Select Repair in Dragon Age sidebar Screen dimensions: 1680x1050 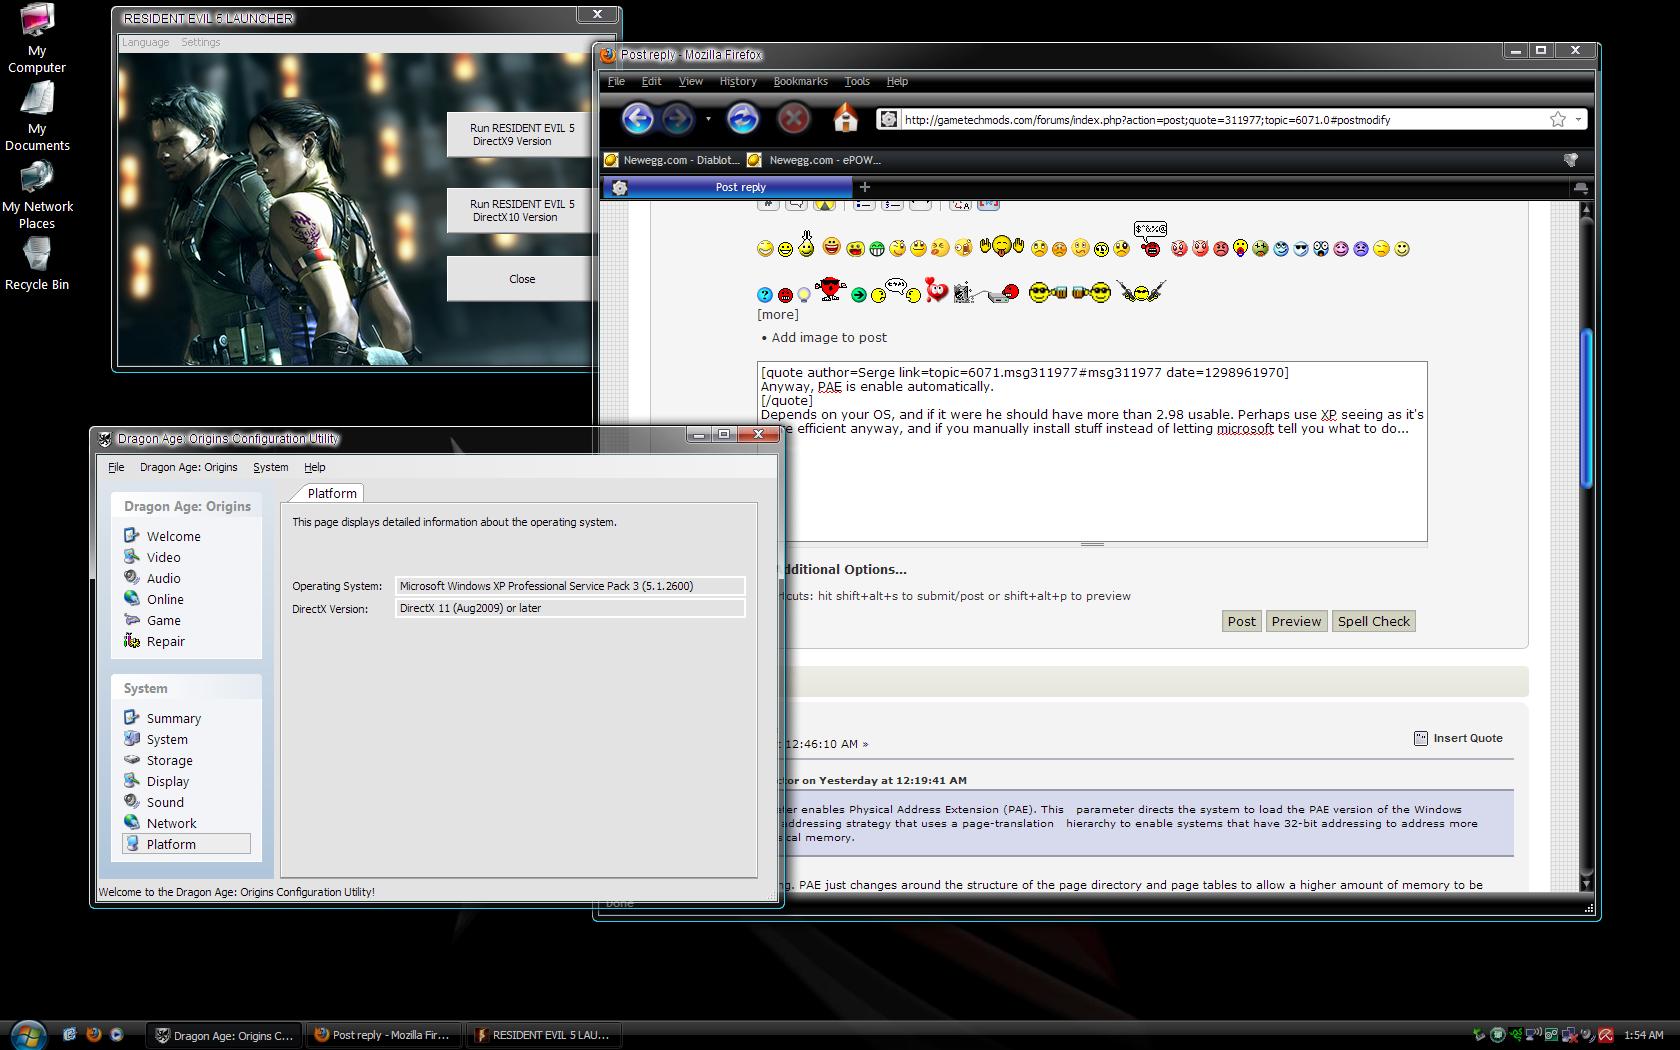coord(154,641)
